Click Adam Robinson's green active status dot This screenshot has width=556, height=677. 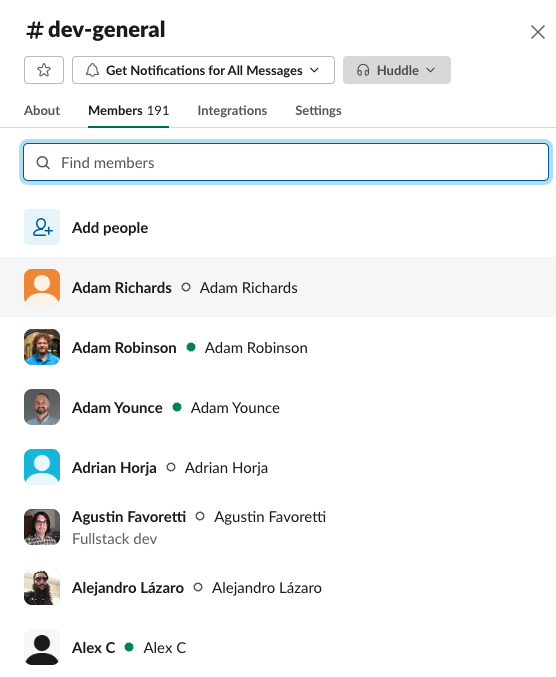[x=191, y=347]
